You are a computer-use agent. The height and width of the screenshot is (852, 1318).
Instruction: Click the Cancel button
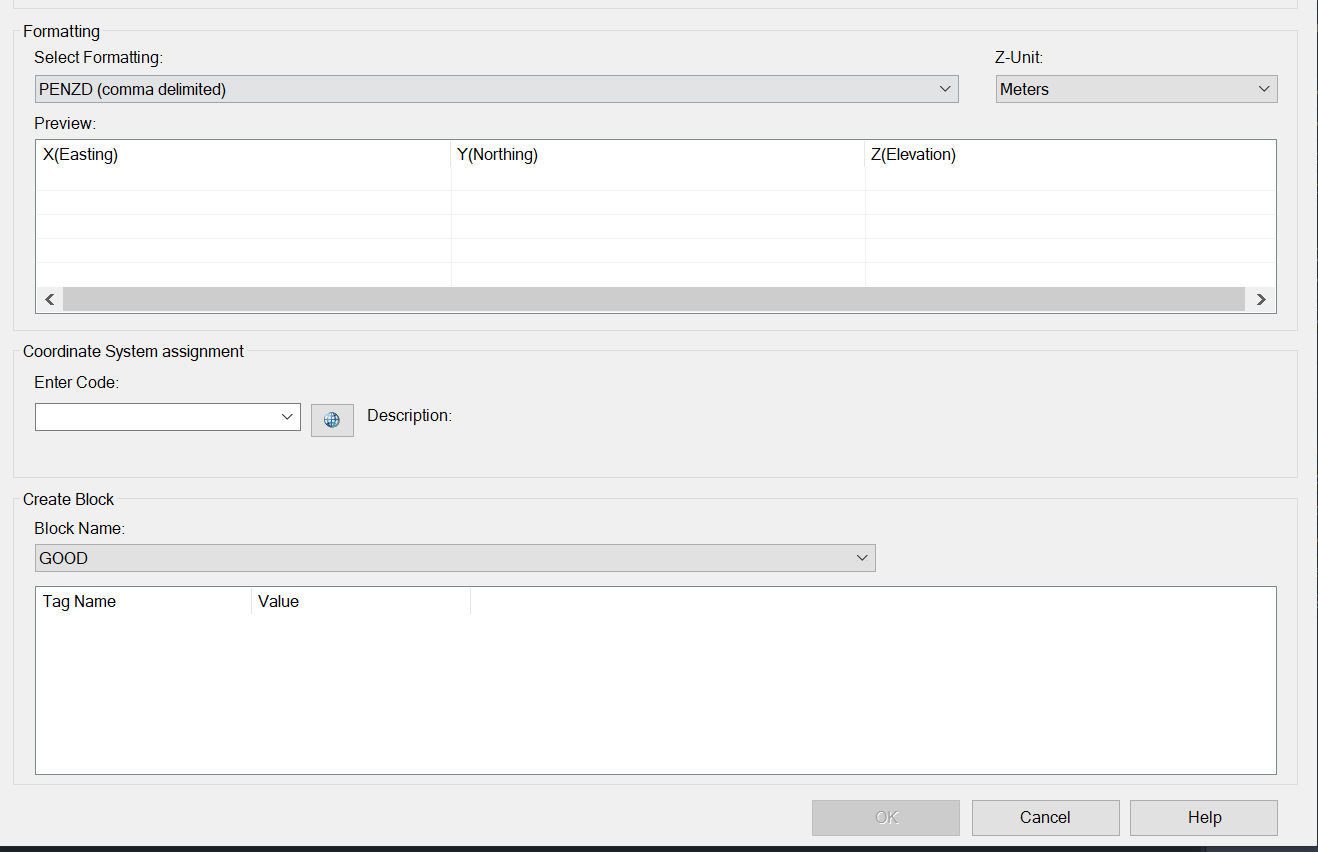tap(1045, 817)
